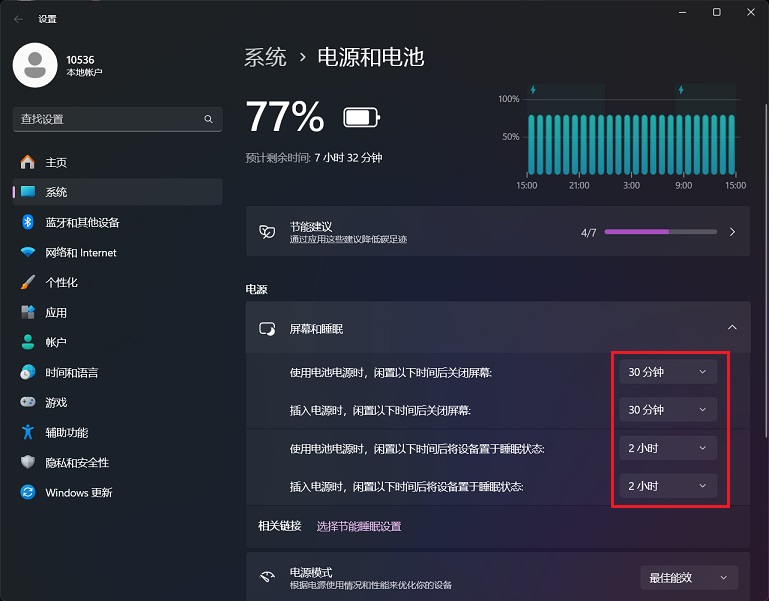Image resolution: width=769 pixels, height=601 pixels.
Task: Click the 应用 apps icon
Action: click(x=28, y=313)
